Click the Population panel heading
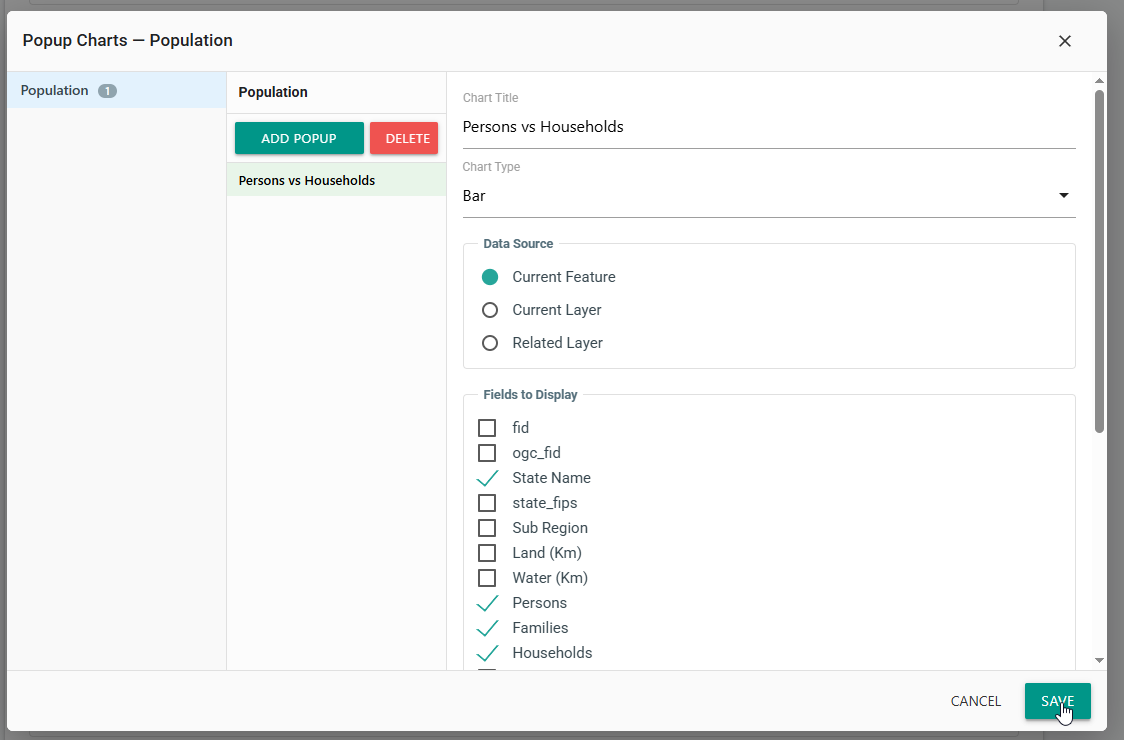Viewport: 1124px width, 740px height. tap(273, 92)
